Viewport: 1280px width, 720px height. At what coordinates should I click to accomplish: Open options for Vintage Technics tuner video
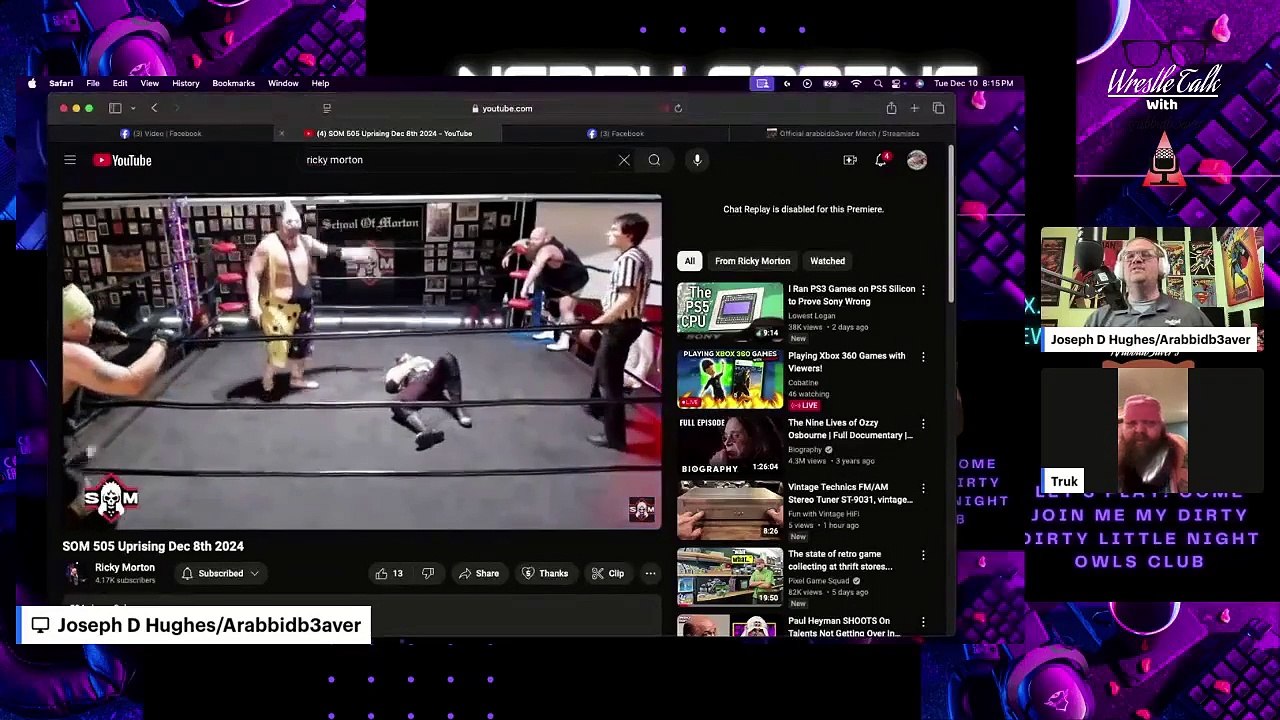coord(923,488)
